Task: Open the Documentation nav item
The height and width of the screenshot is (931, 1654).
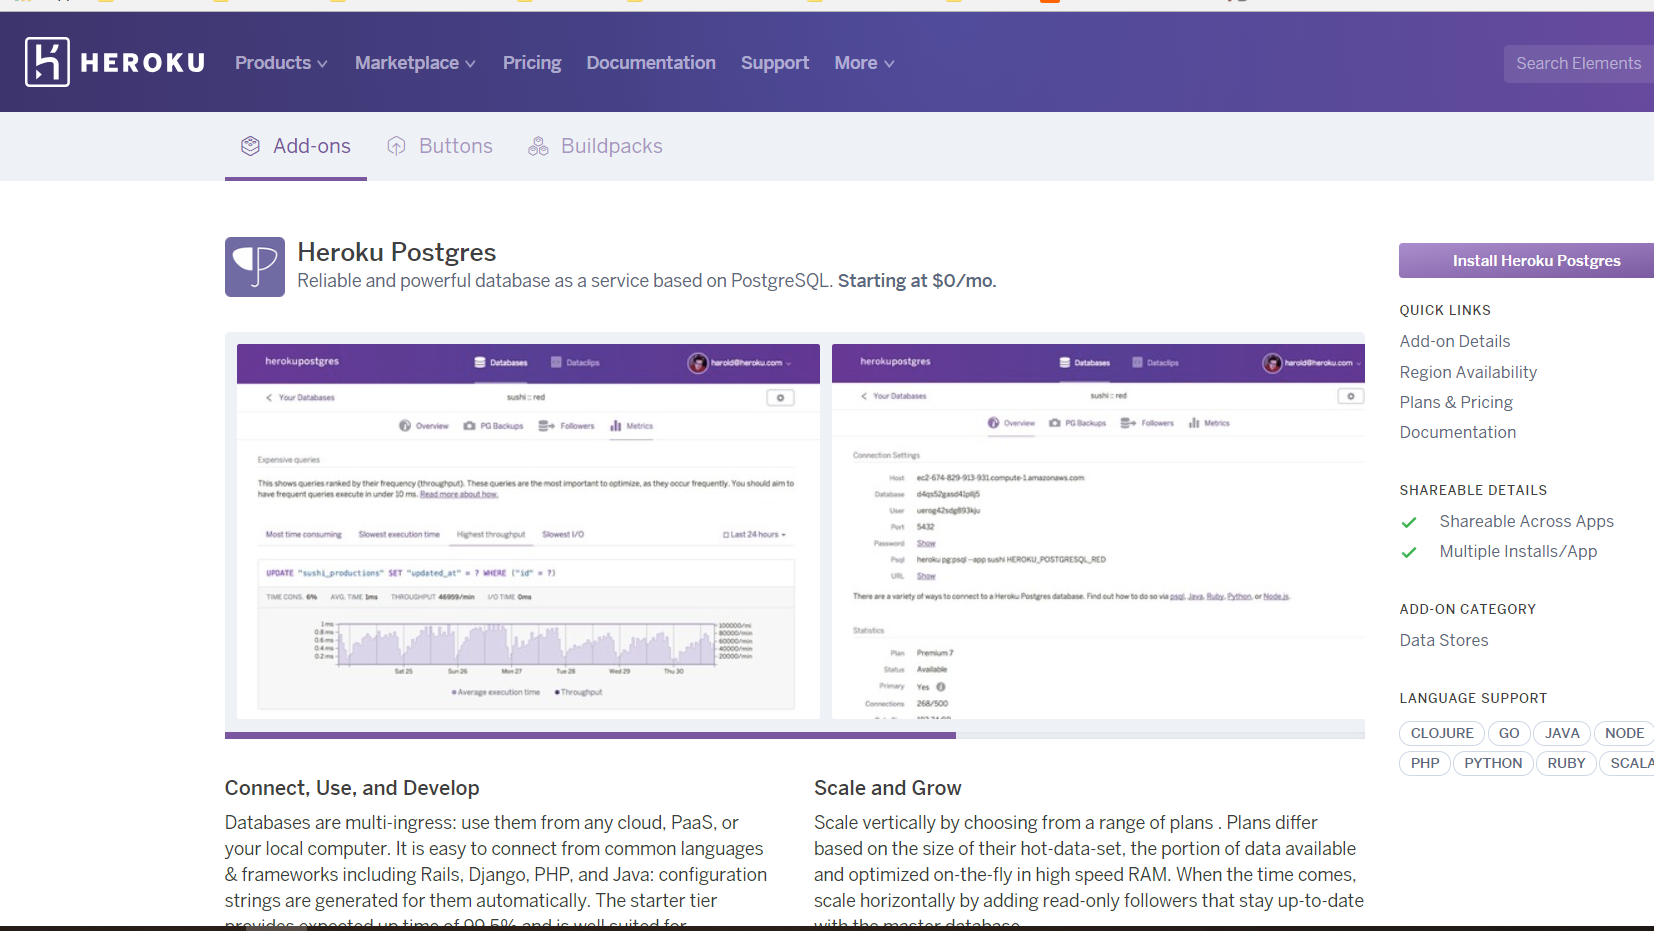Action: coord(651,63)
